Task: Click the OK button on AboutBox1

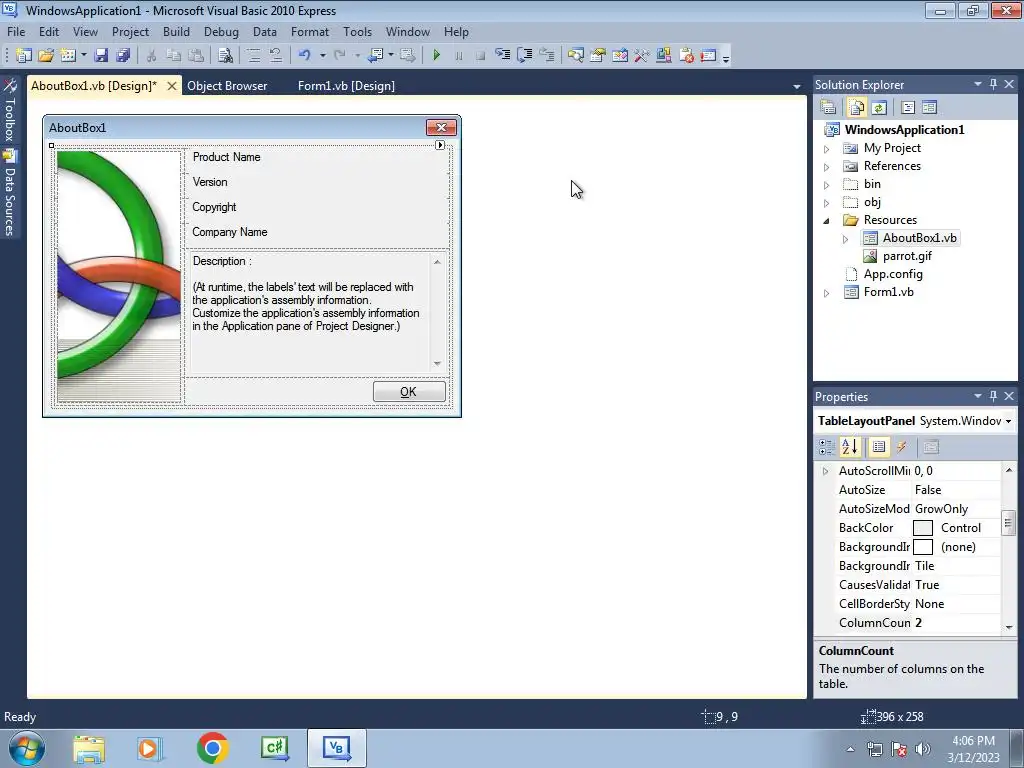Action: pos(409,392)
